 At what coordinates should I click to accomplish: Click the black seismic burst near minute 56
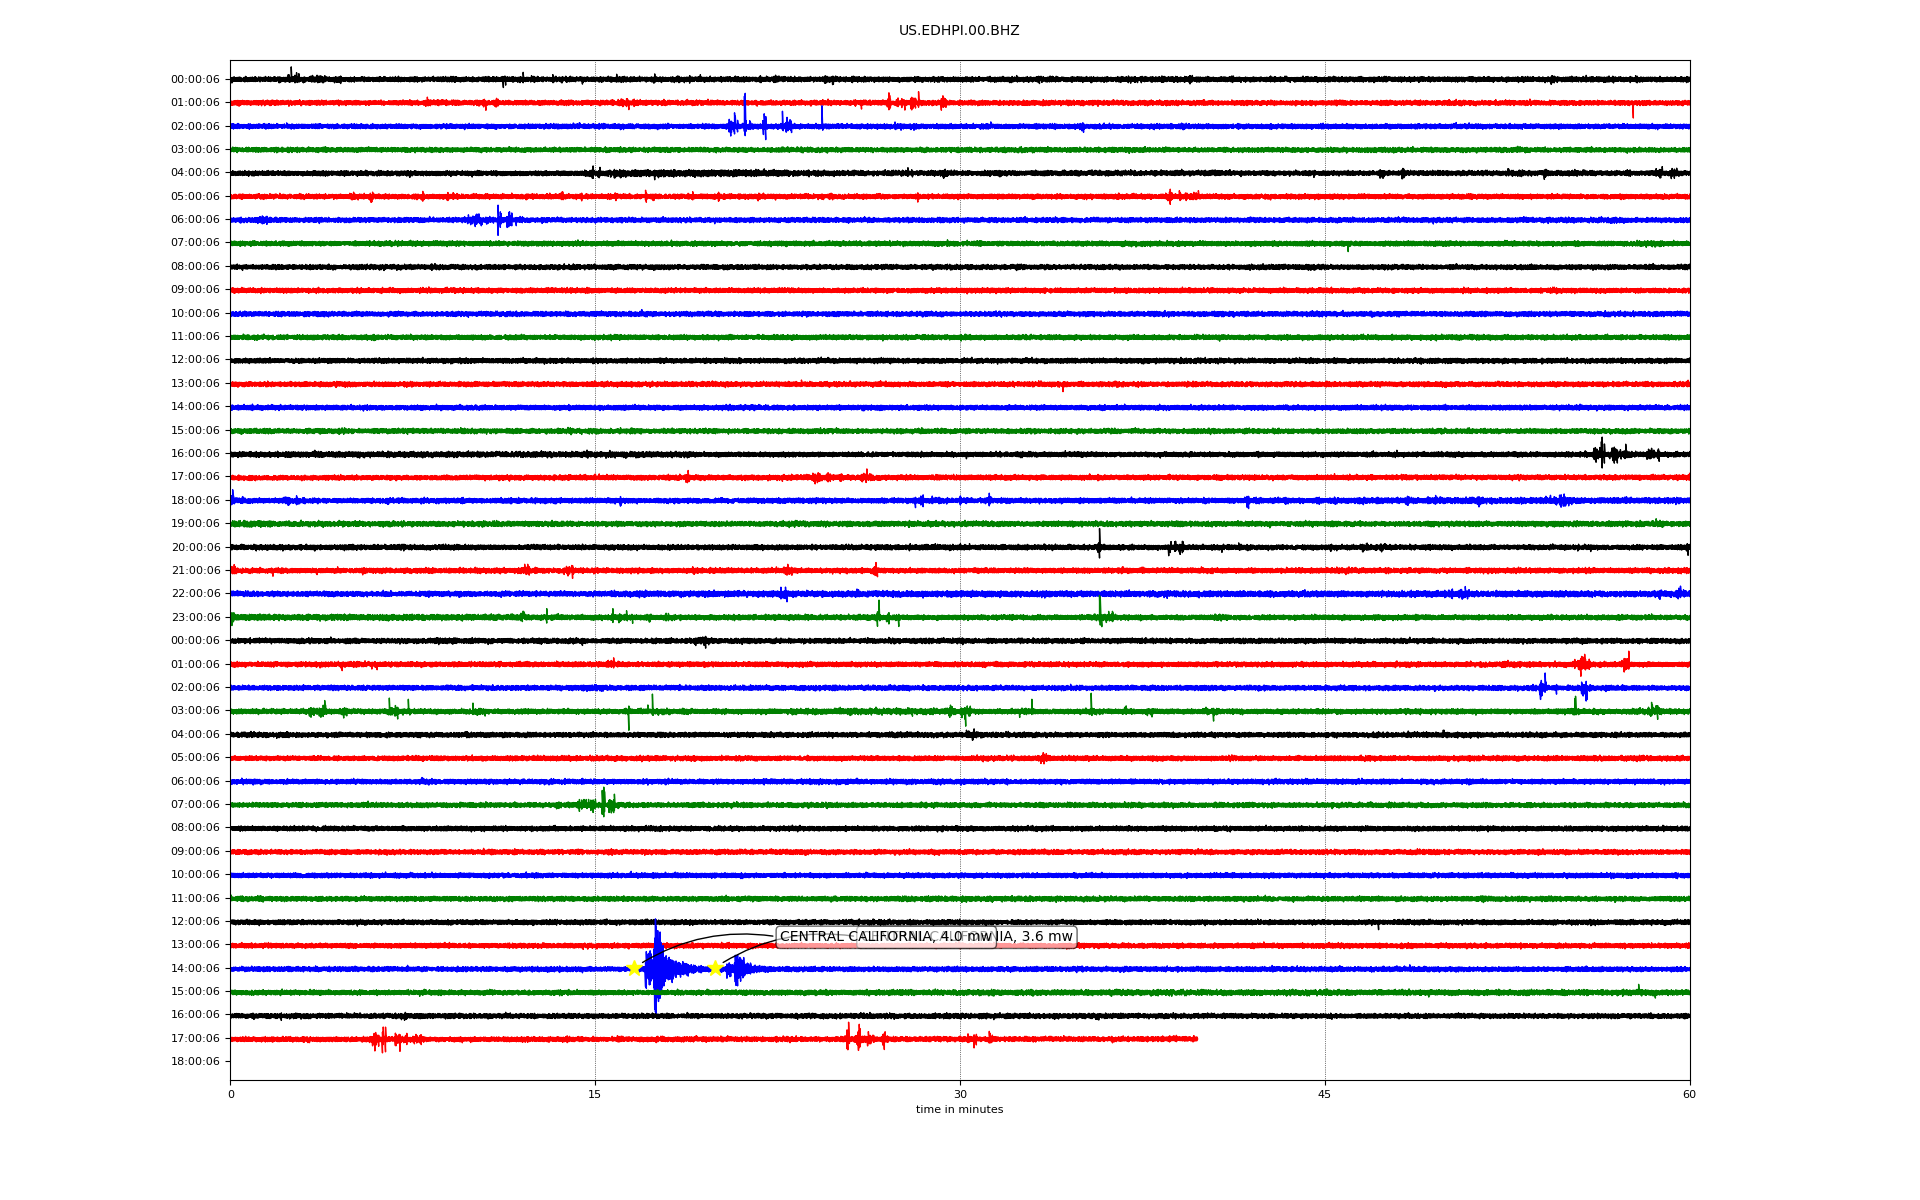point(1602,454)
